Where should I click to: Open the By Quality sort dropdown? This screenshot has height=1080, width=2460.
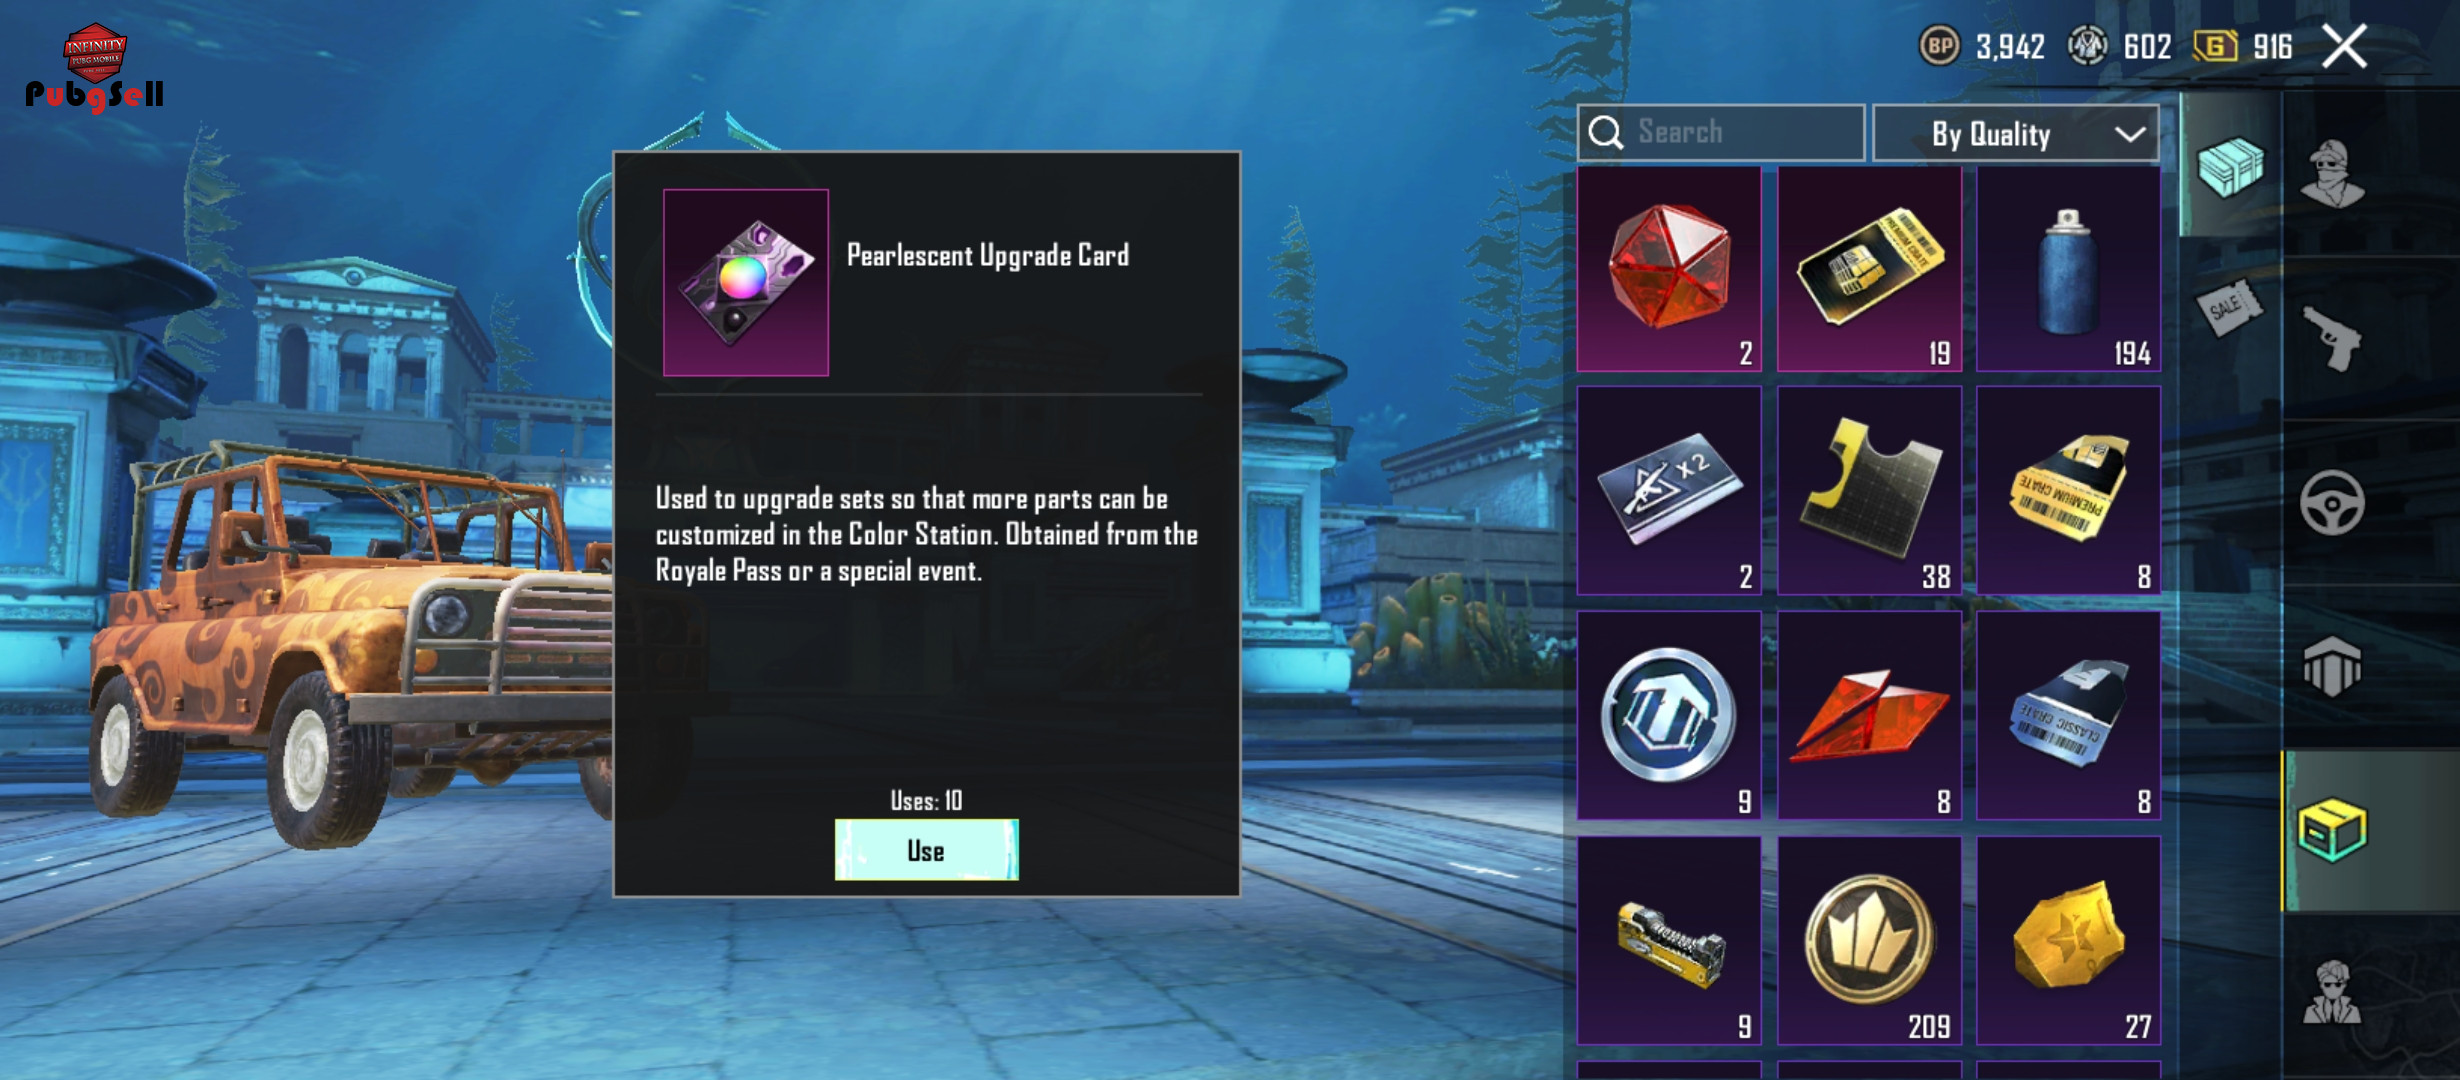point(2016,133)
